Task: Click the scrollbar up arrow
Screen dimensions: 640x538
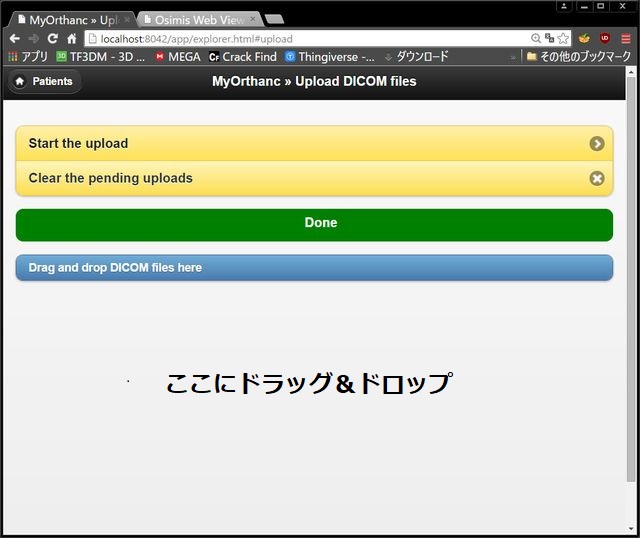Action: click(631, 72)
